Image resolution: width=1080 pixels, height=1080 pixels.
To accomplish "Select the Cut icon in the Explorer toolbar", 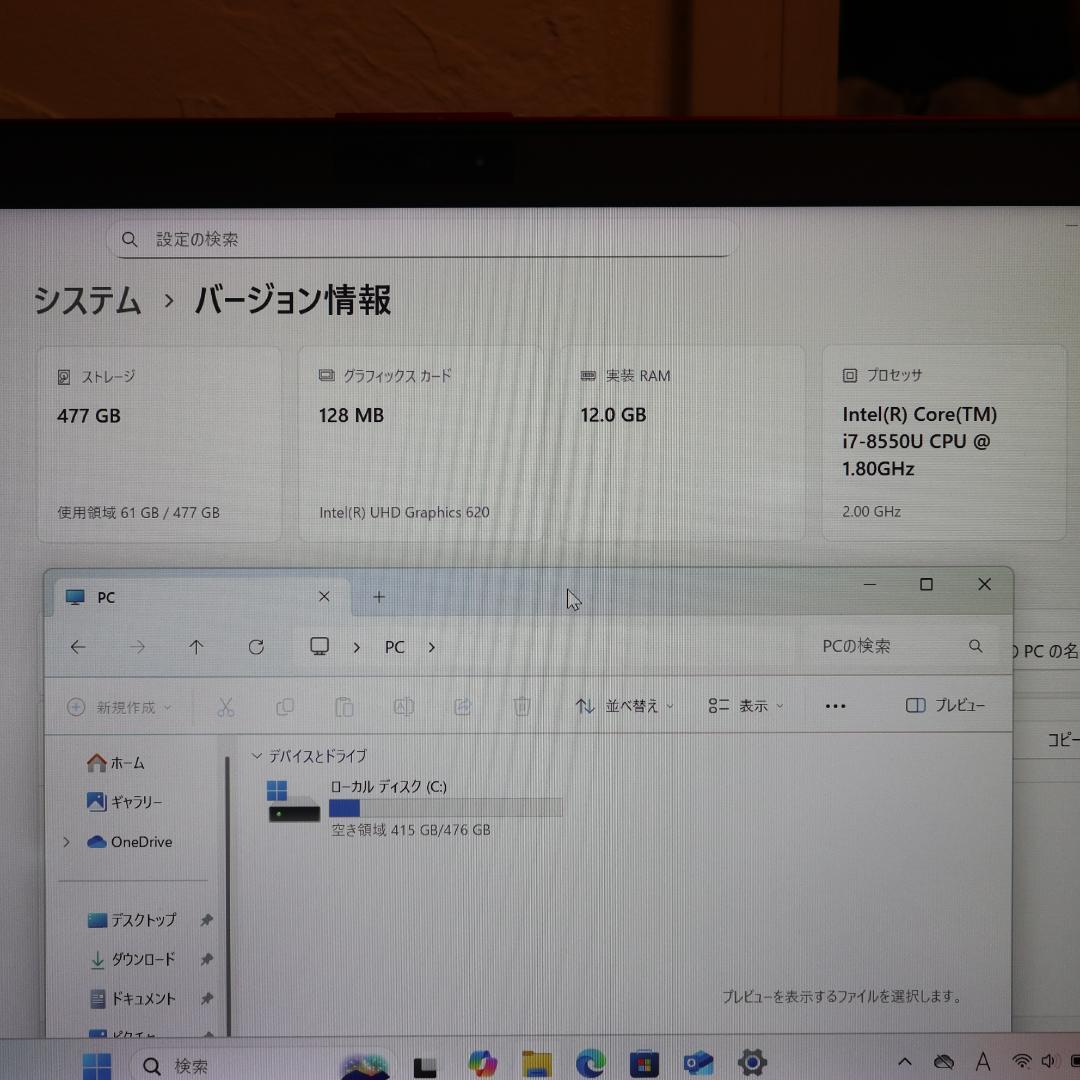I will (226, 706).
